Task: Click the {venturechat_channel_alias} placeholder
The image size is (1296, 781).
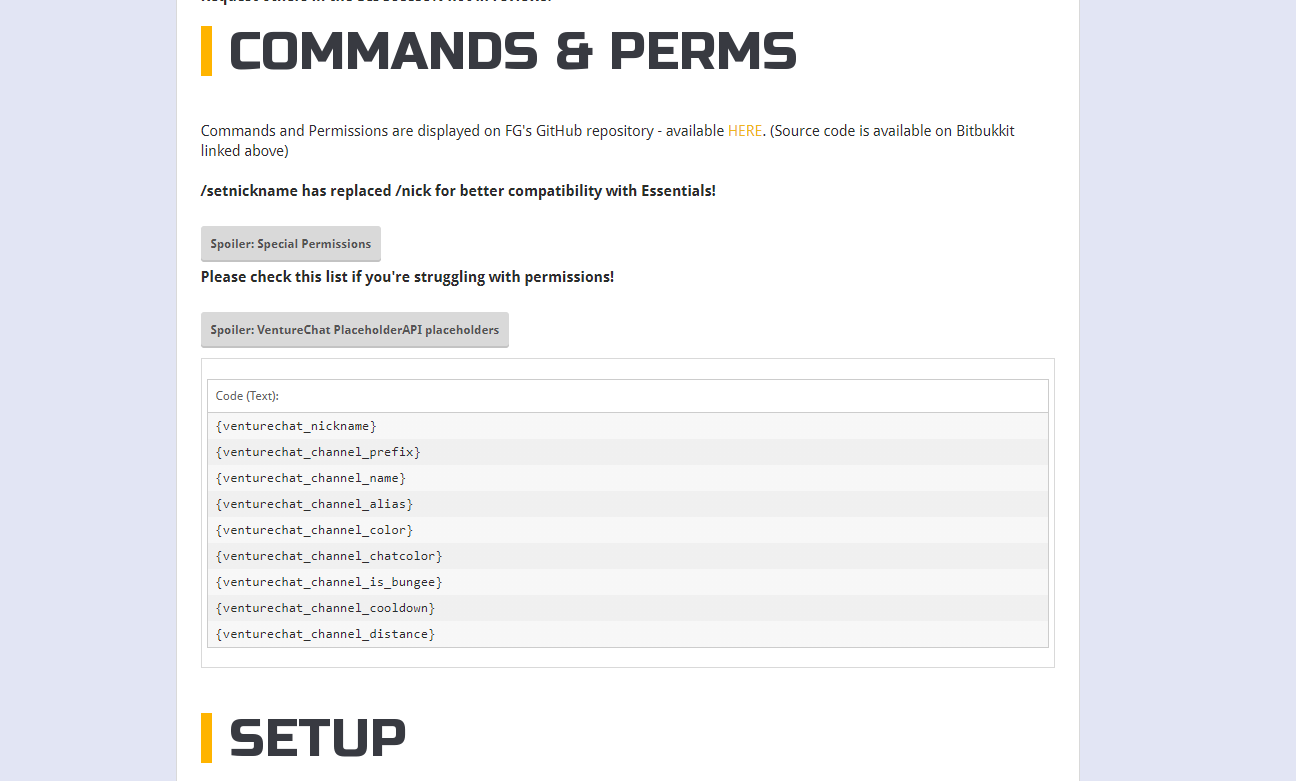Action: point(314,504)
